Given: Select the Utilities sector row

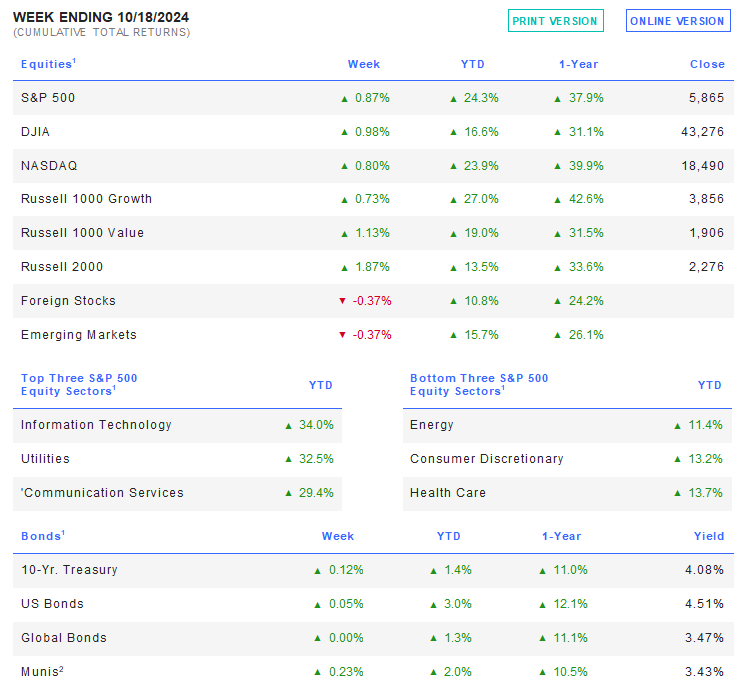Looking at the screenshot, I should [x=177, y=459].
